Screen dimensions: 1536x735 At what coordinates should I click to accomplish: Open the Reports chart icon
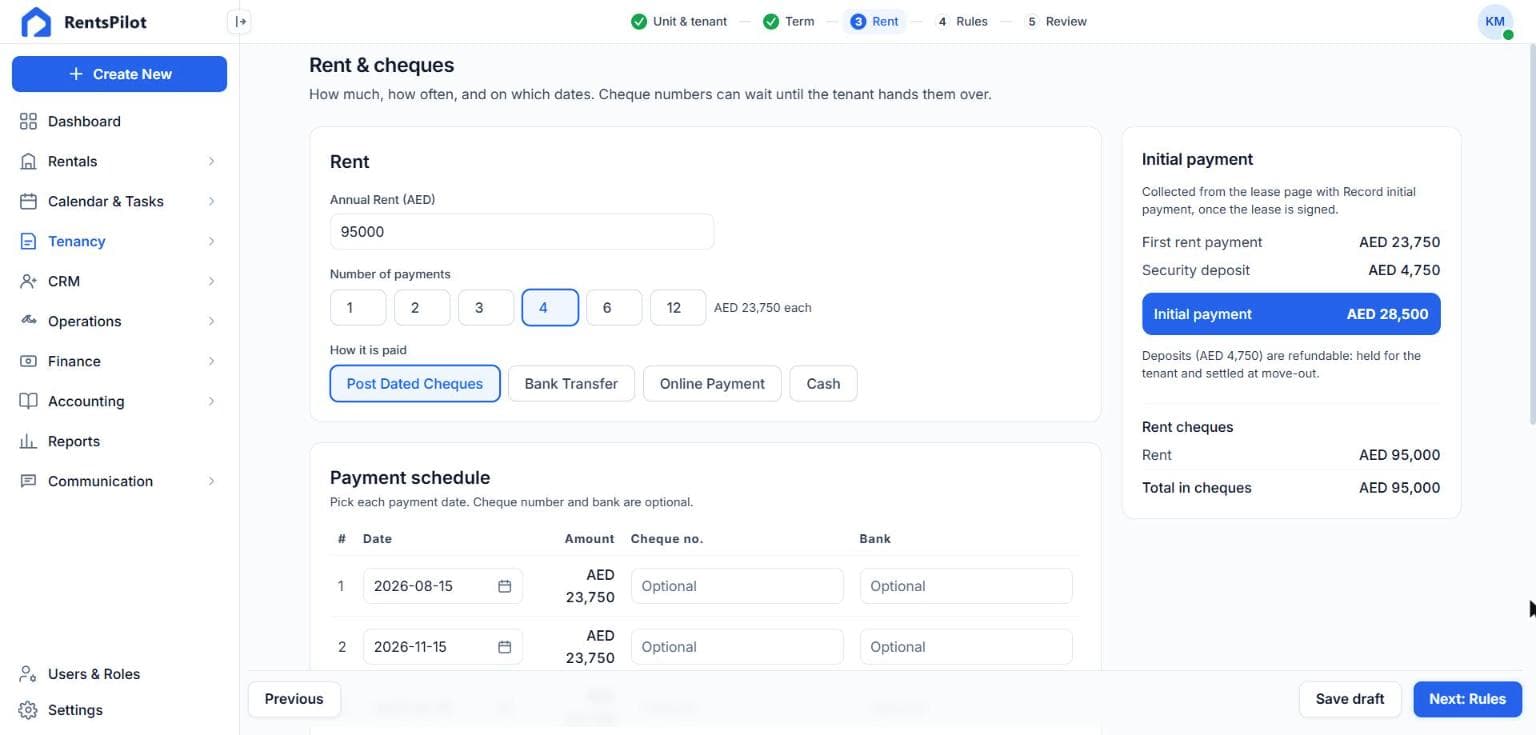[28, 441]
